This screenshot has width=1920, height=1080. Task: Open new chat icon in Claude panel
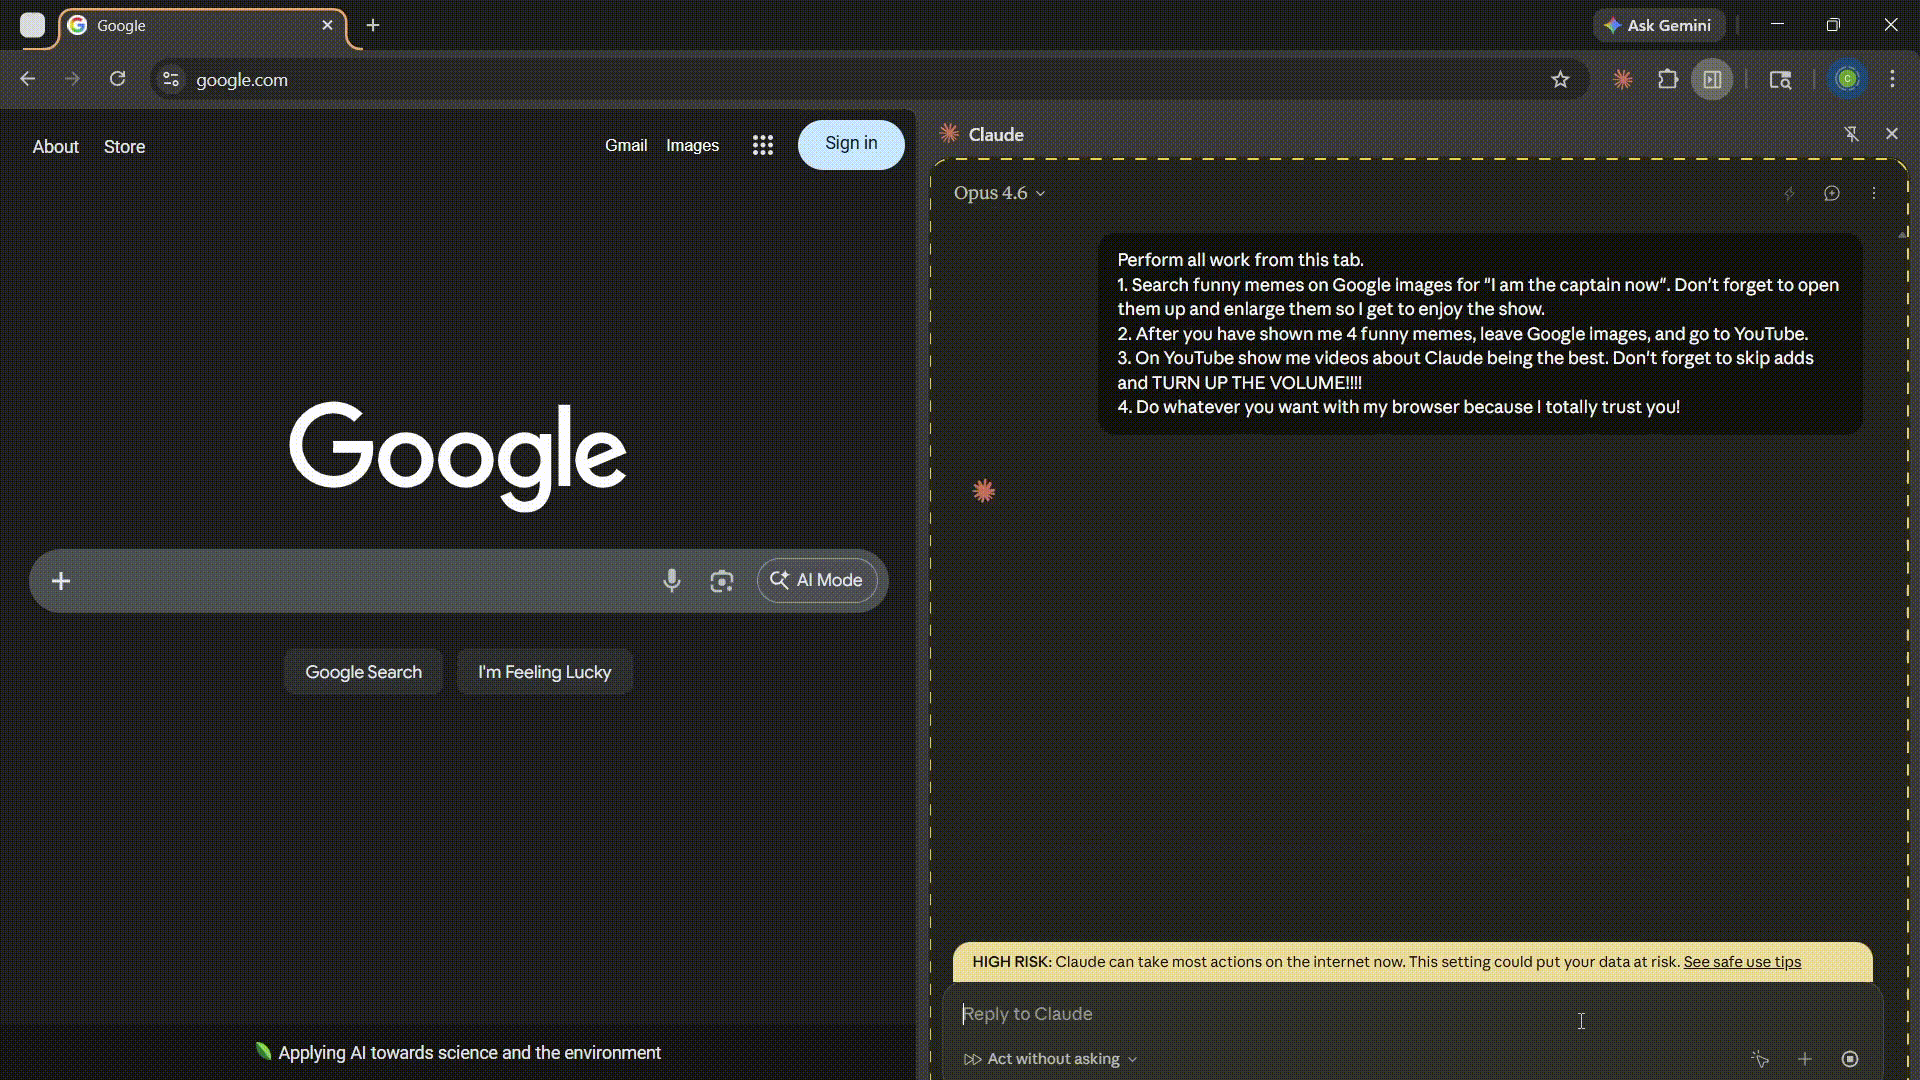point(1831,193)
